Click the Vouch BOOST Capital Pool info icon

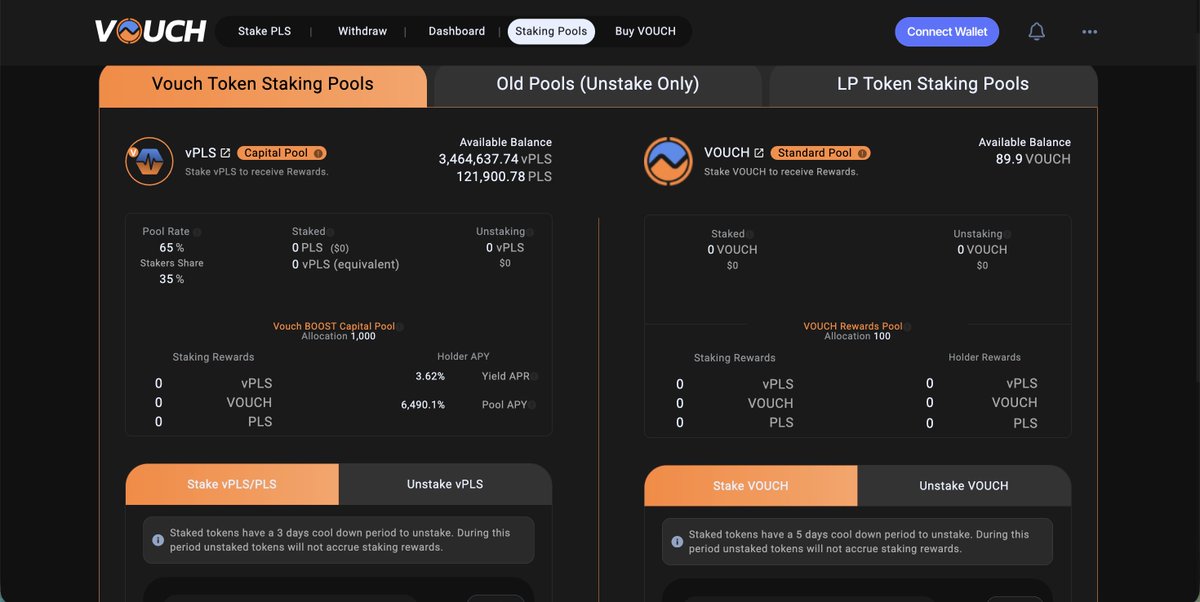point(400,327)
